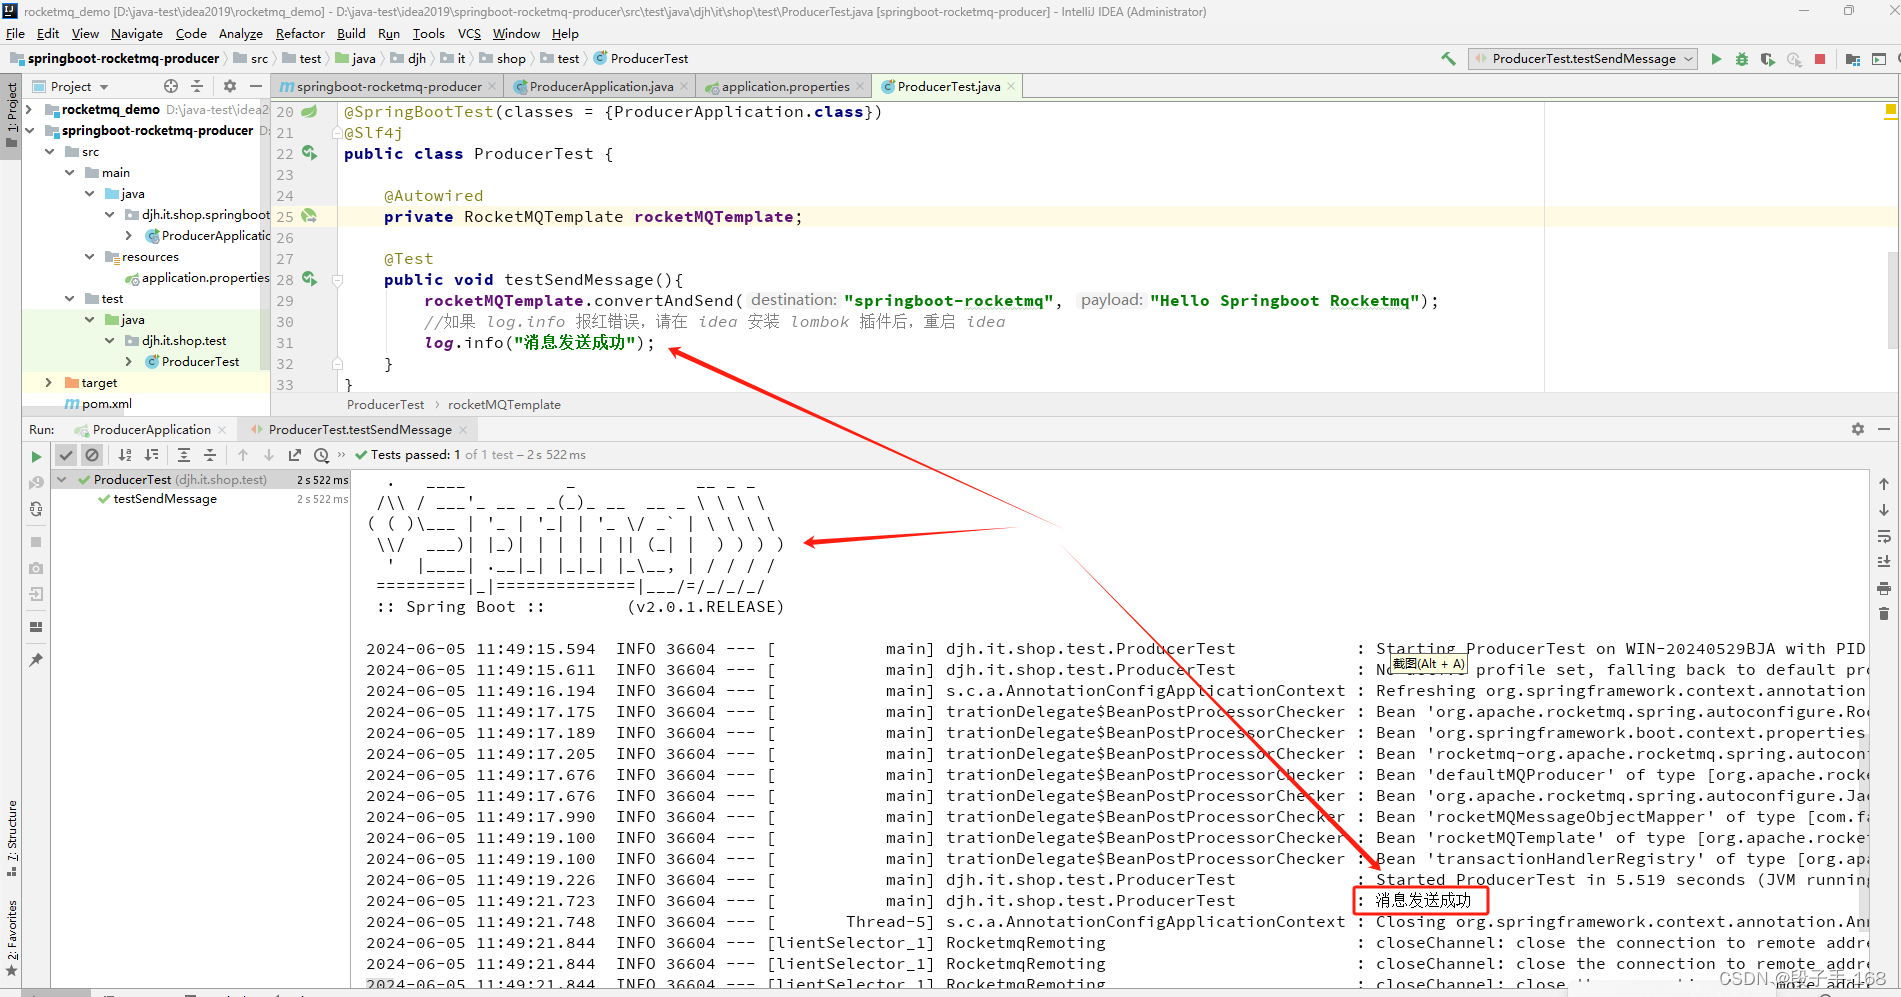Open the Build menu
This screenshot has height=997, width=1901.
(351, 33)
